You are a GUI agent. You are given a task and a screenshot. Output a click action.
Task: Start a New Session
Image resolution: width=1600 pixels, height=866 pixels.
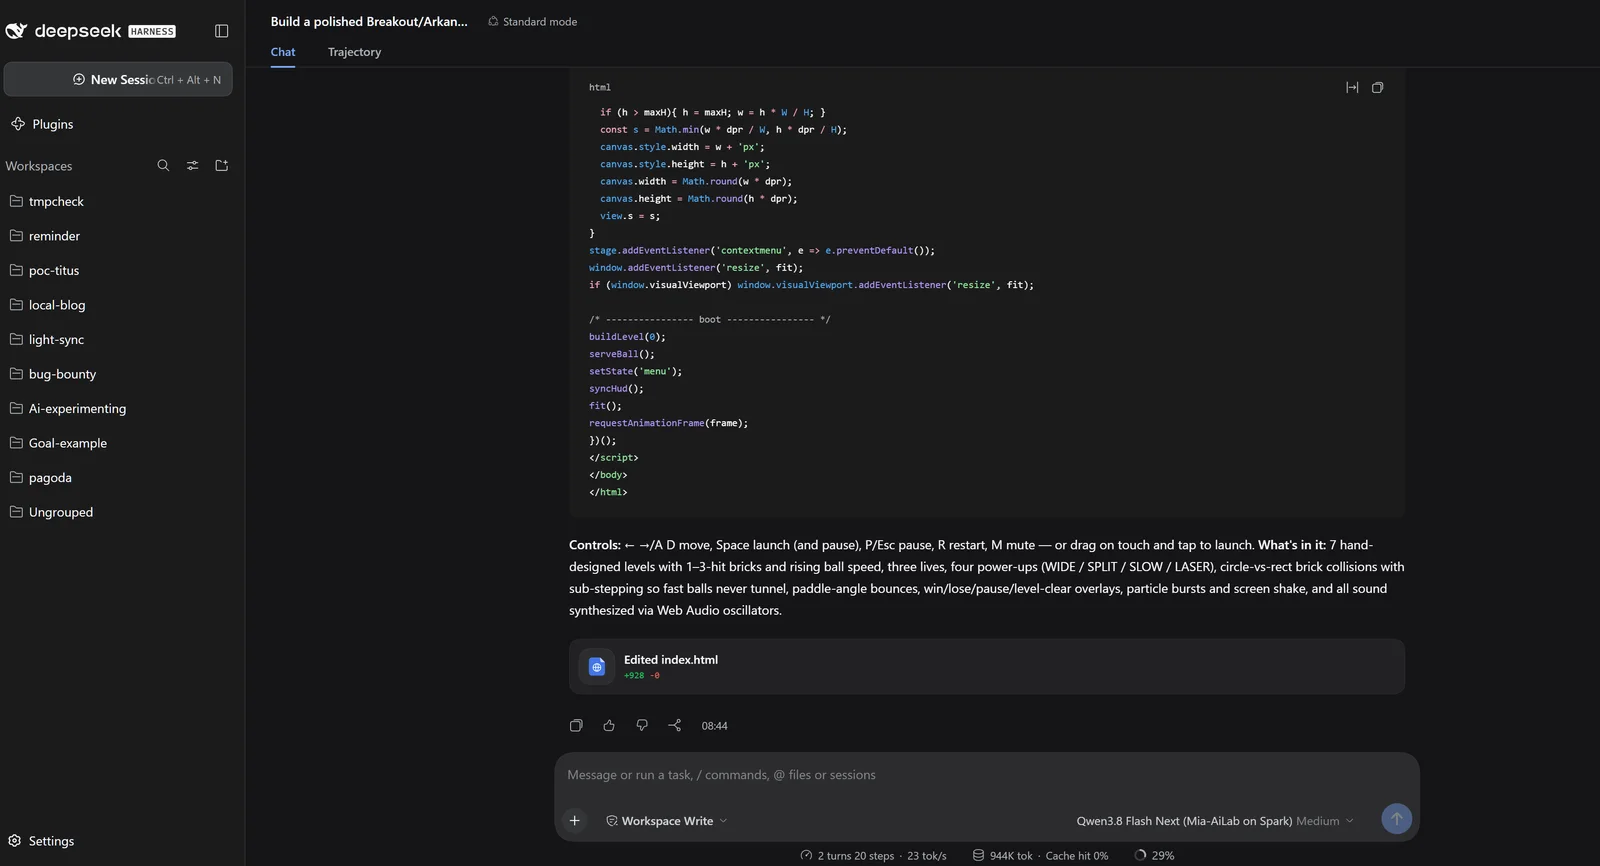(118, 80)
